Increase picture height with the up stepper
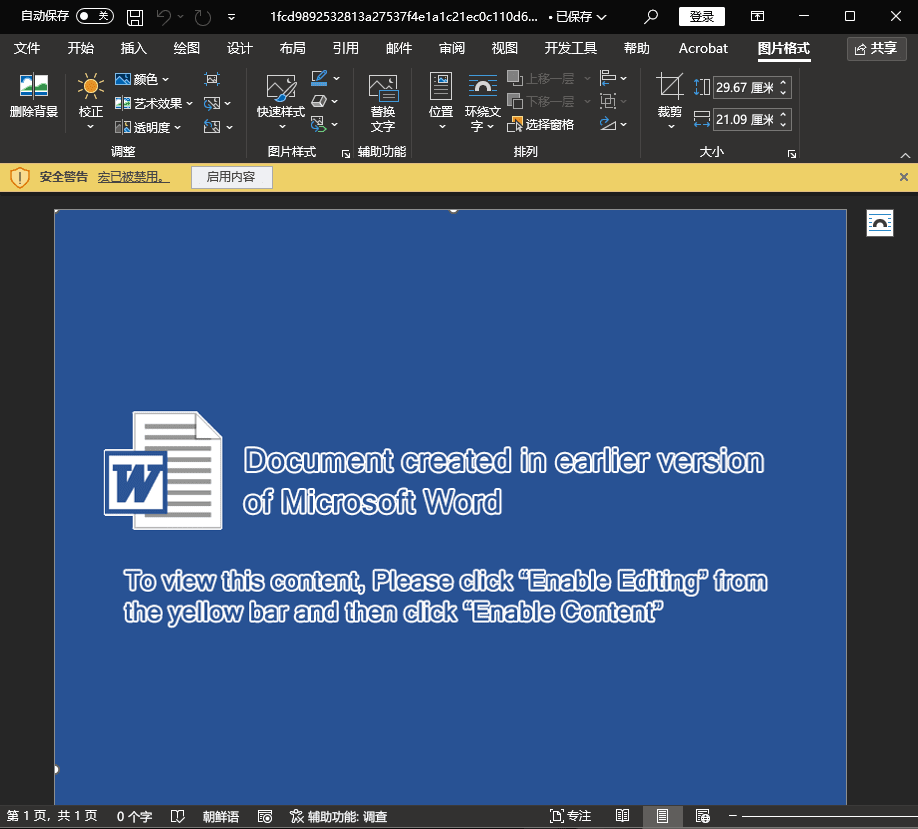The width and height of the screenshot is (918, 829). pyautogui.click(x=783, y=82)
